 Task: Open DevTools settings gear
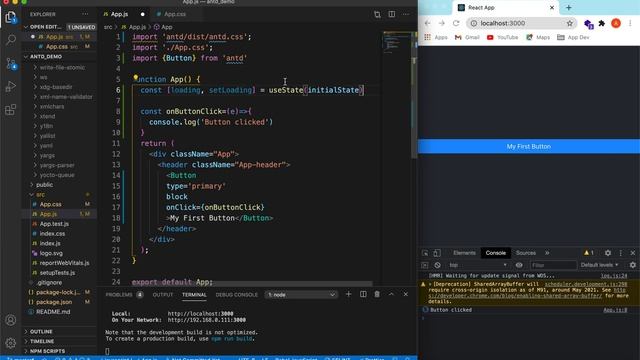(608, 253)
